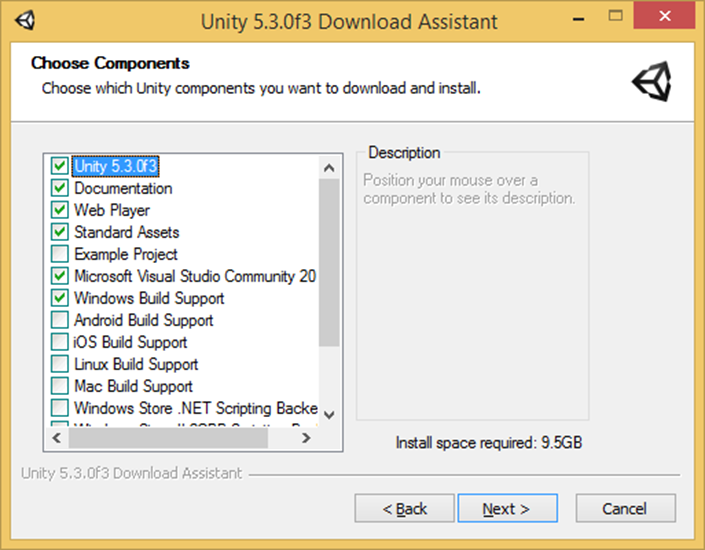Select Microsoft Visual Studio Community label

(x=195, y=276)
